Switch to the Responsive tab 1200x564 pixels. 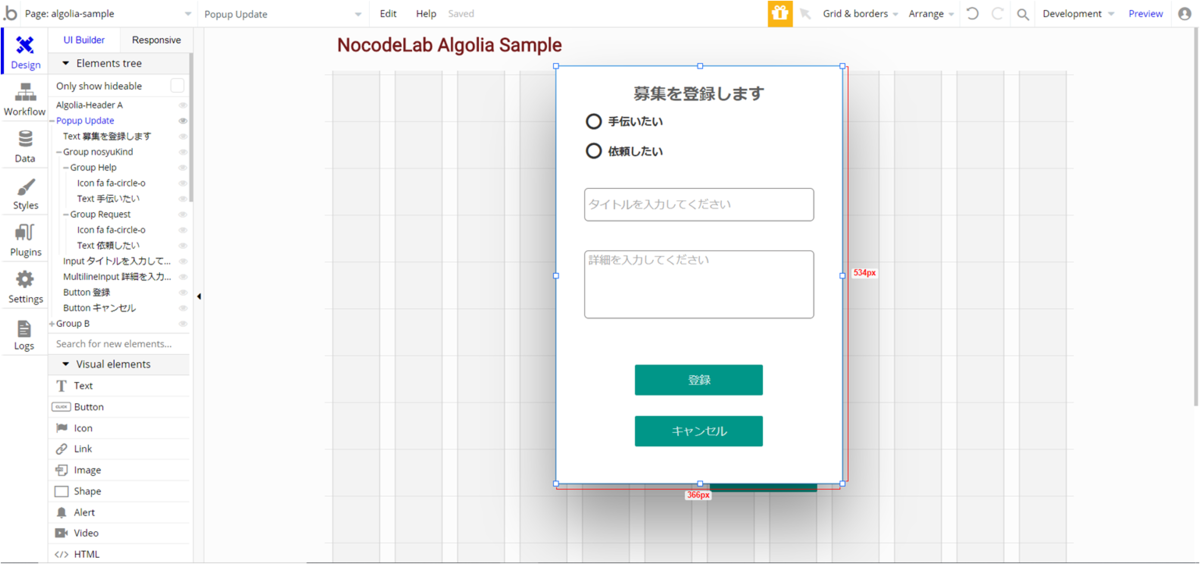pyautogui.click(x=156, y=40)
